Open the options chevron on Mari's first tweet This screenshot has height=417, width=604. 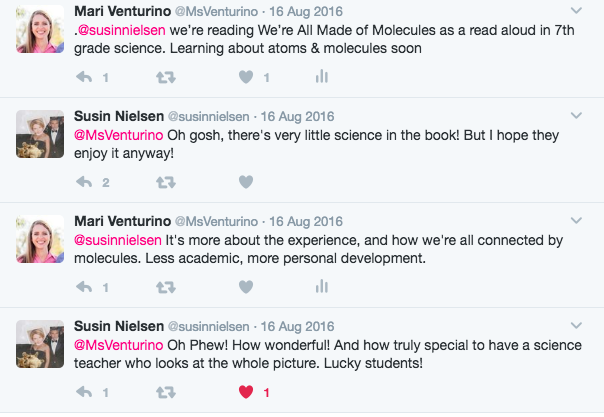click(x=575, y=10)
